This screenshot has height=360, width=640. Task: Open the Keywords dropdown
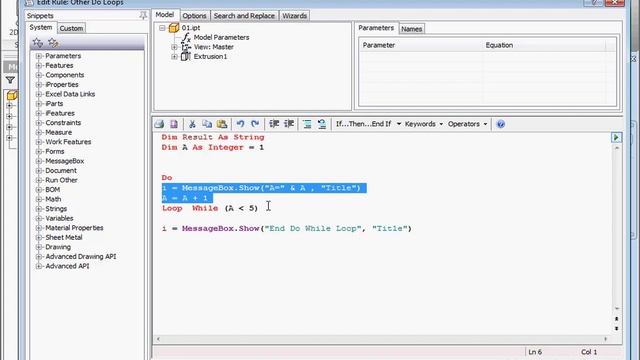424,124
